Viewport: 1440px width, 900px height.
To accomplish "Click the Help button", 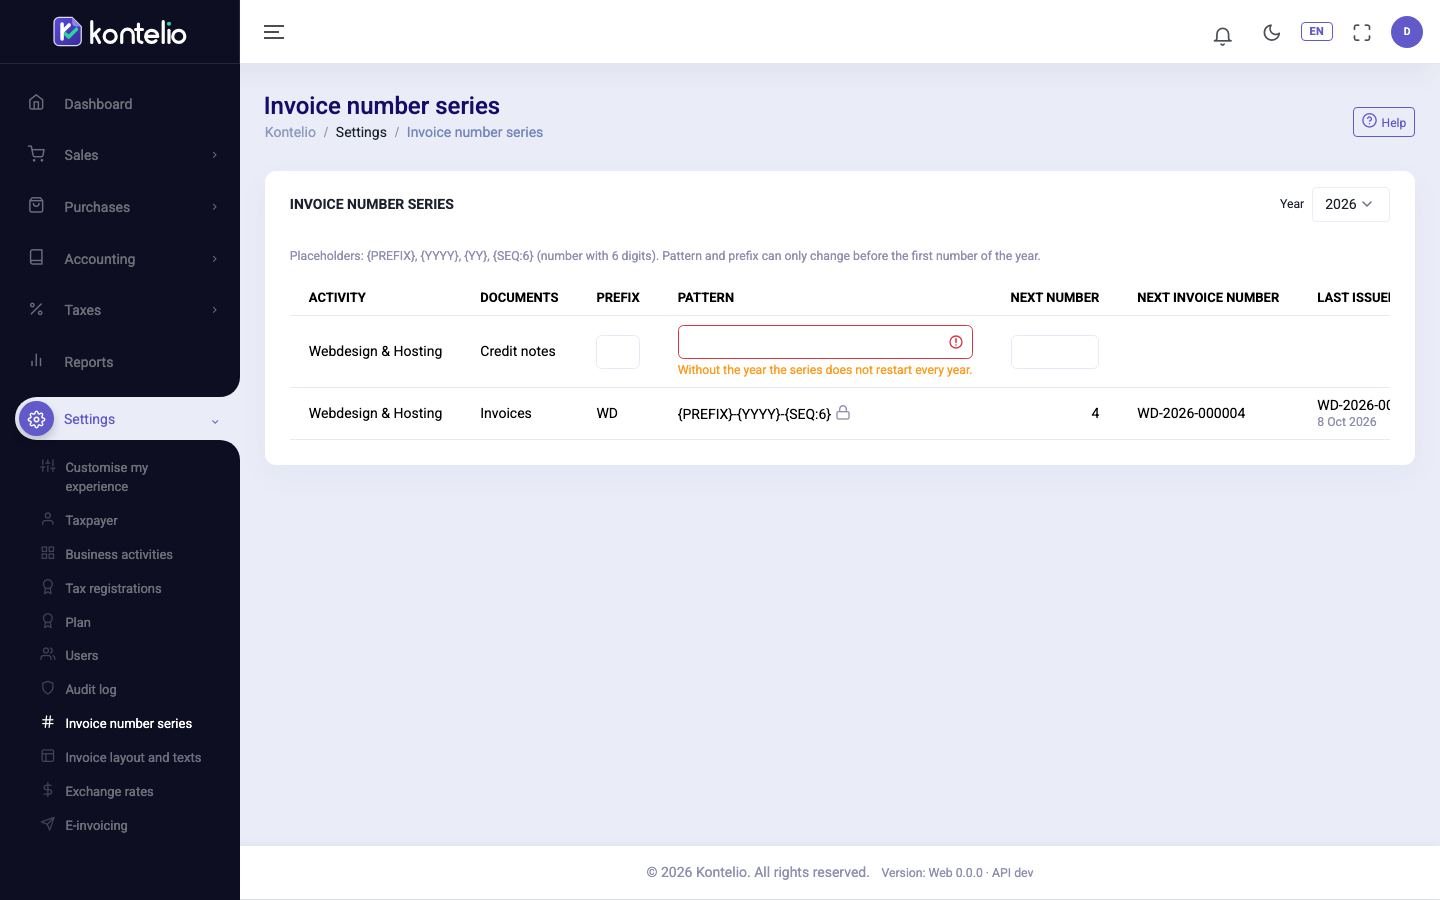I will pyautogui.click(x=1384, y=122).
